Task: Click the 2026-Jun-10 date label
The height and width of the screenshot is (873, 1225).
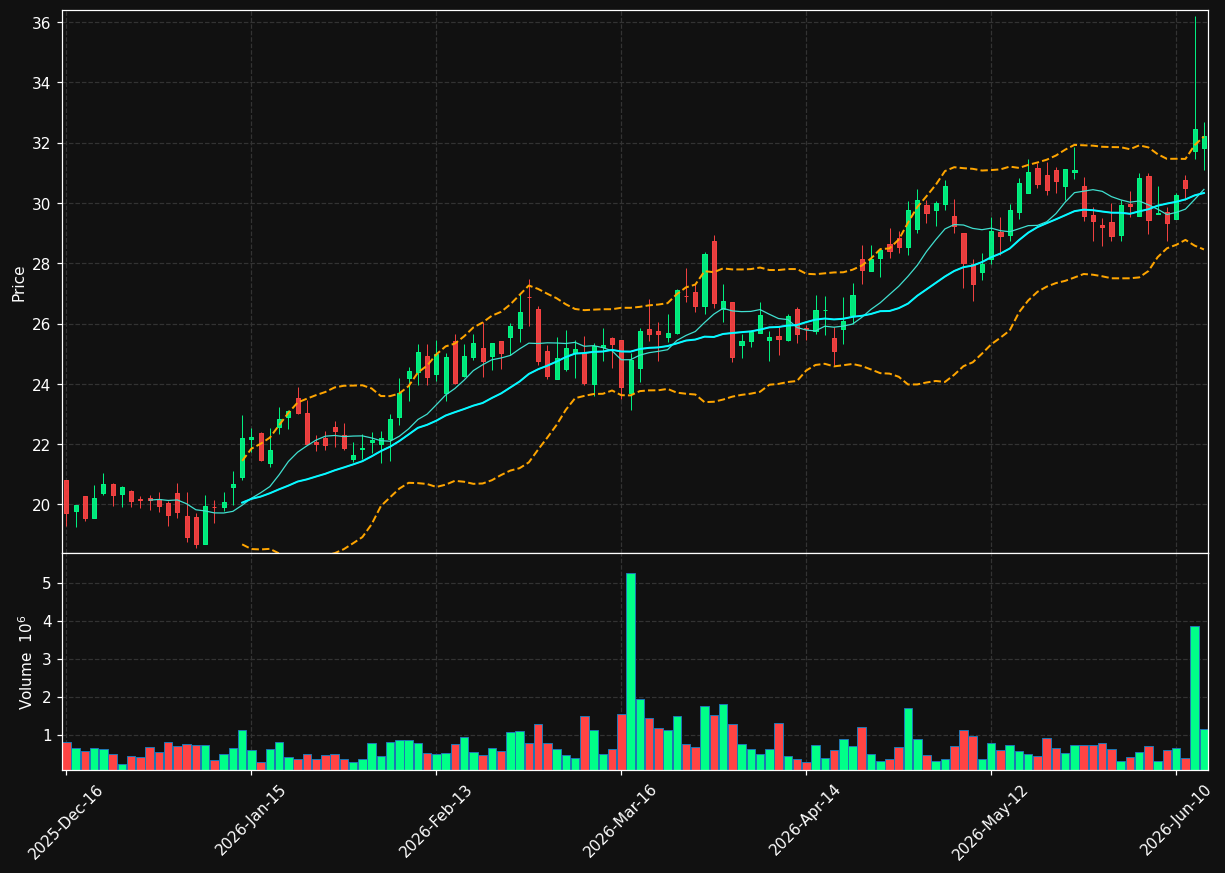Action: (x=1177, y=821)
